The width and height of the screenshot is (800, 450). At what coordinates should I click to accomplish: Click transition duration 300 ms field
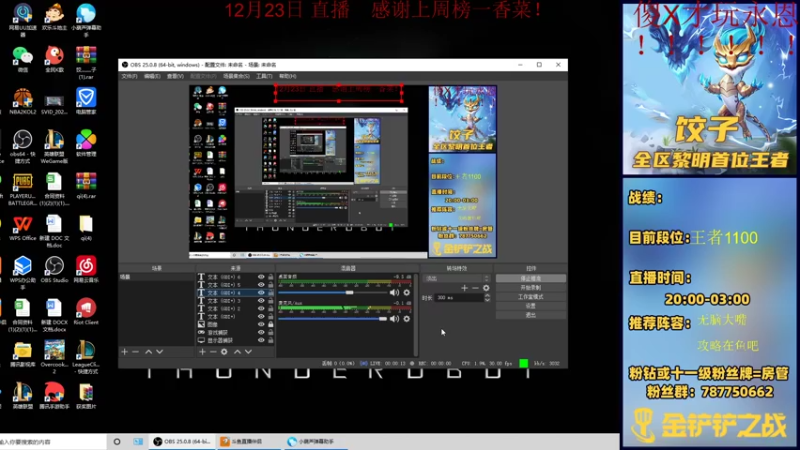[459, 297]
